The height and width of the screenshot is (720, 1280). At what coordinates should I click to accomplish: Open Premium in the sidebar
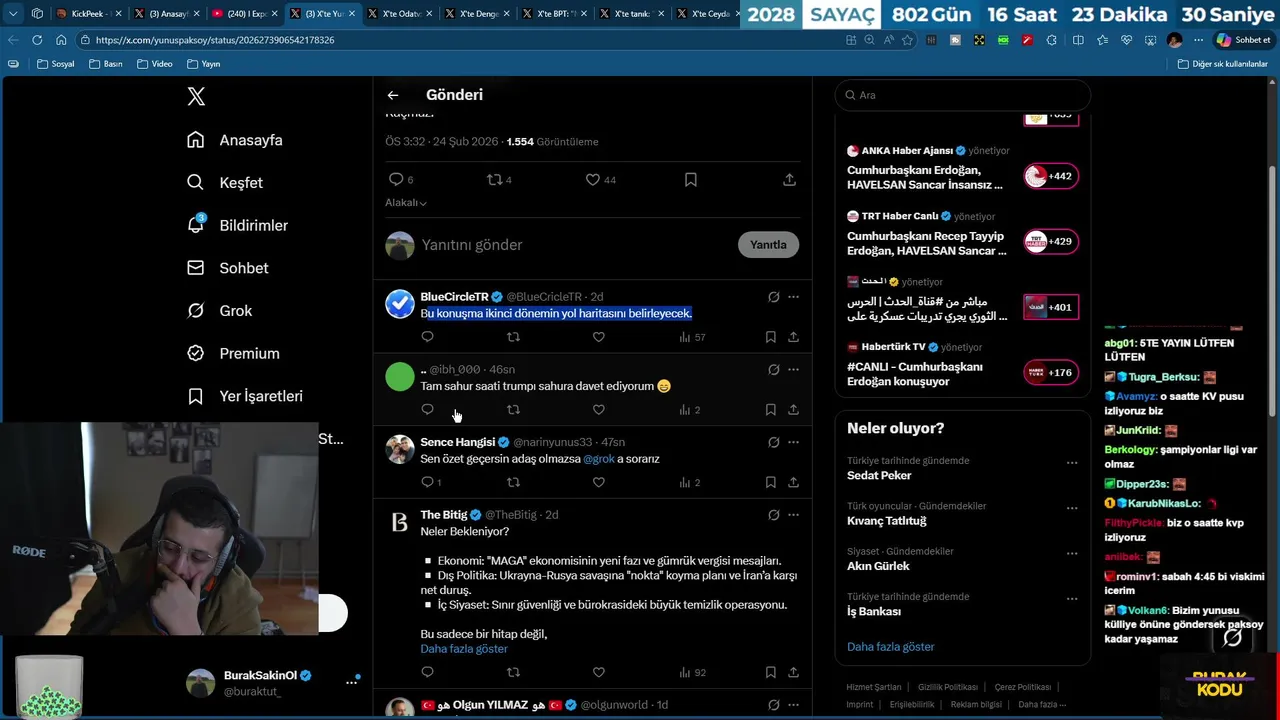[234, 353]
